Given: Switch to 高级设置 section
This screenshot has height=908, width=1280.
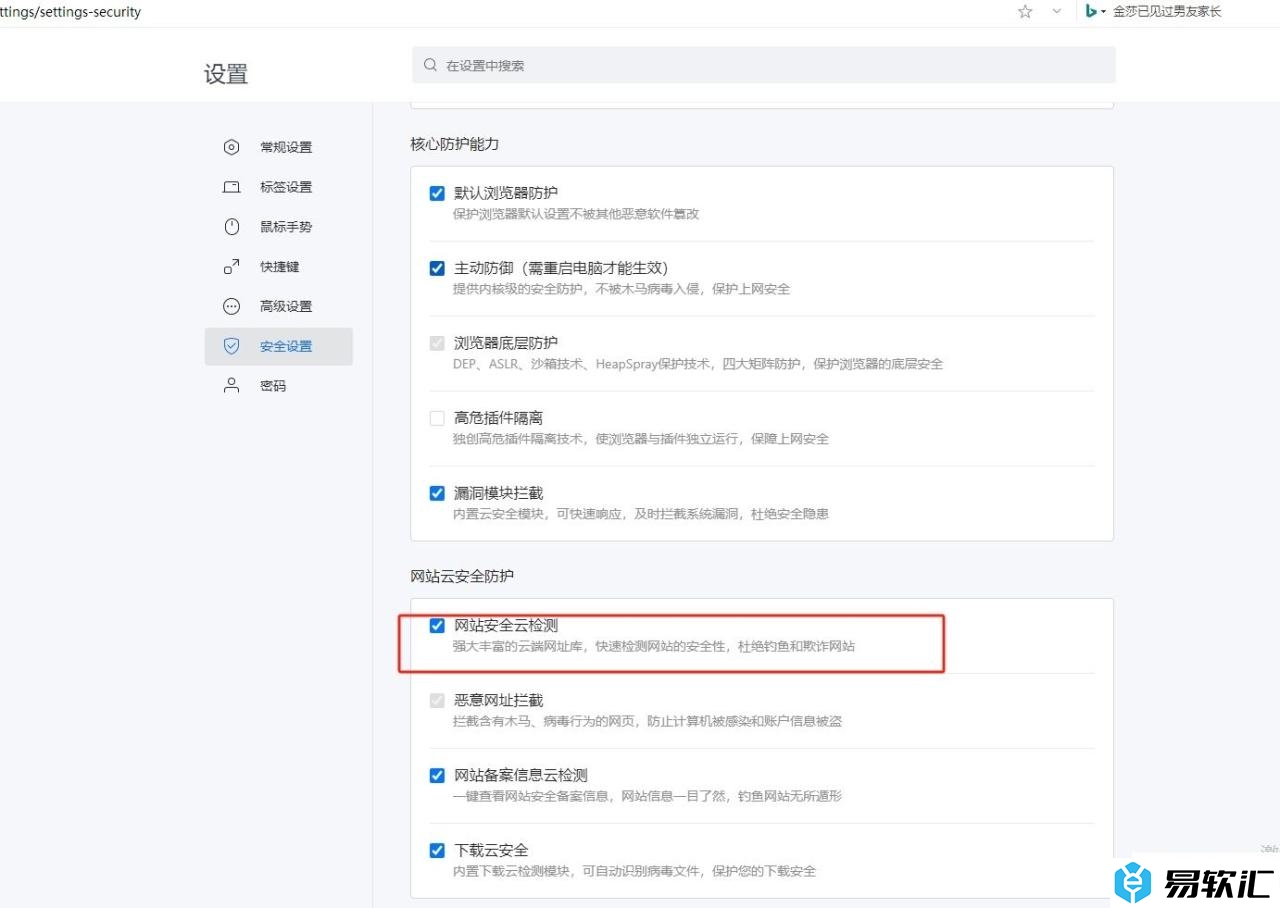Looking at the screenshot, I should [286, 306].
